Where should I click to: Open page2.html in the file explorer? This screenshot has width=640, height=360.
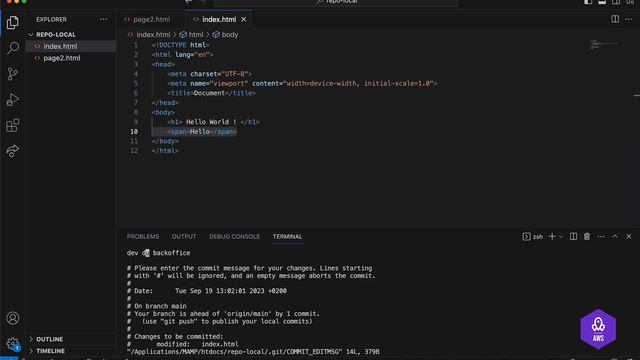[62, 58]
